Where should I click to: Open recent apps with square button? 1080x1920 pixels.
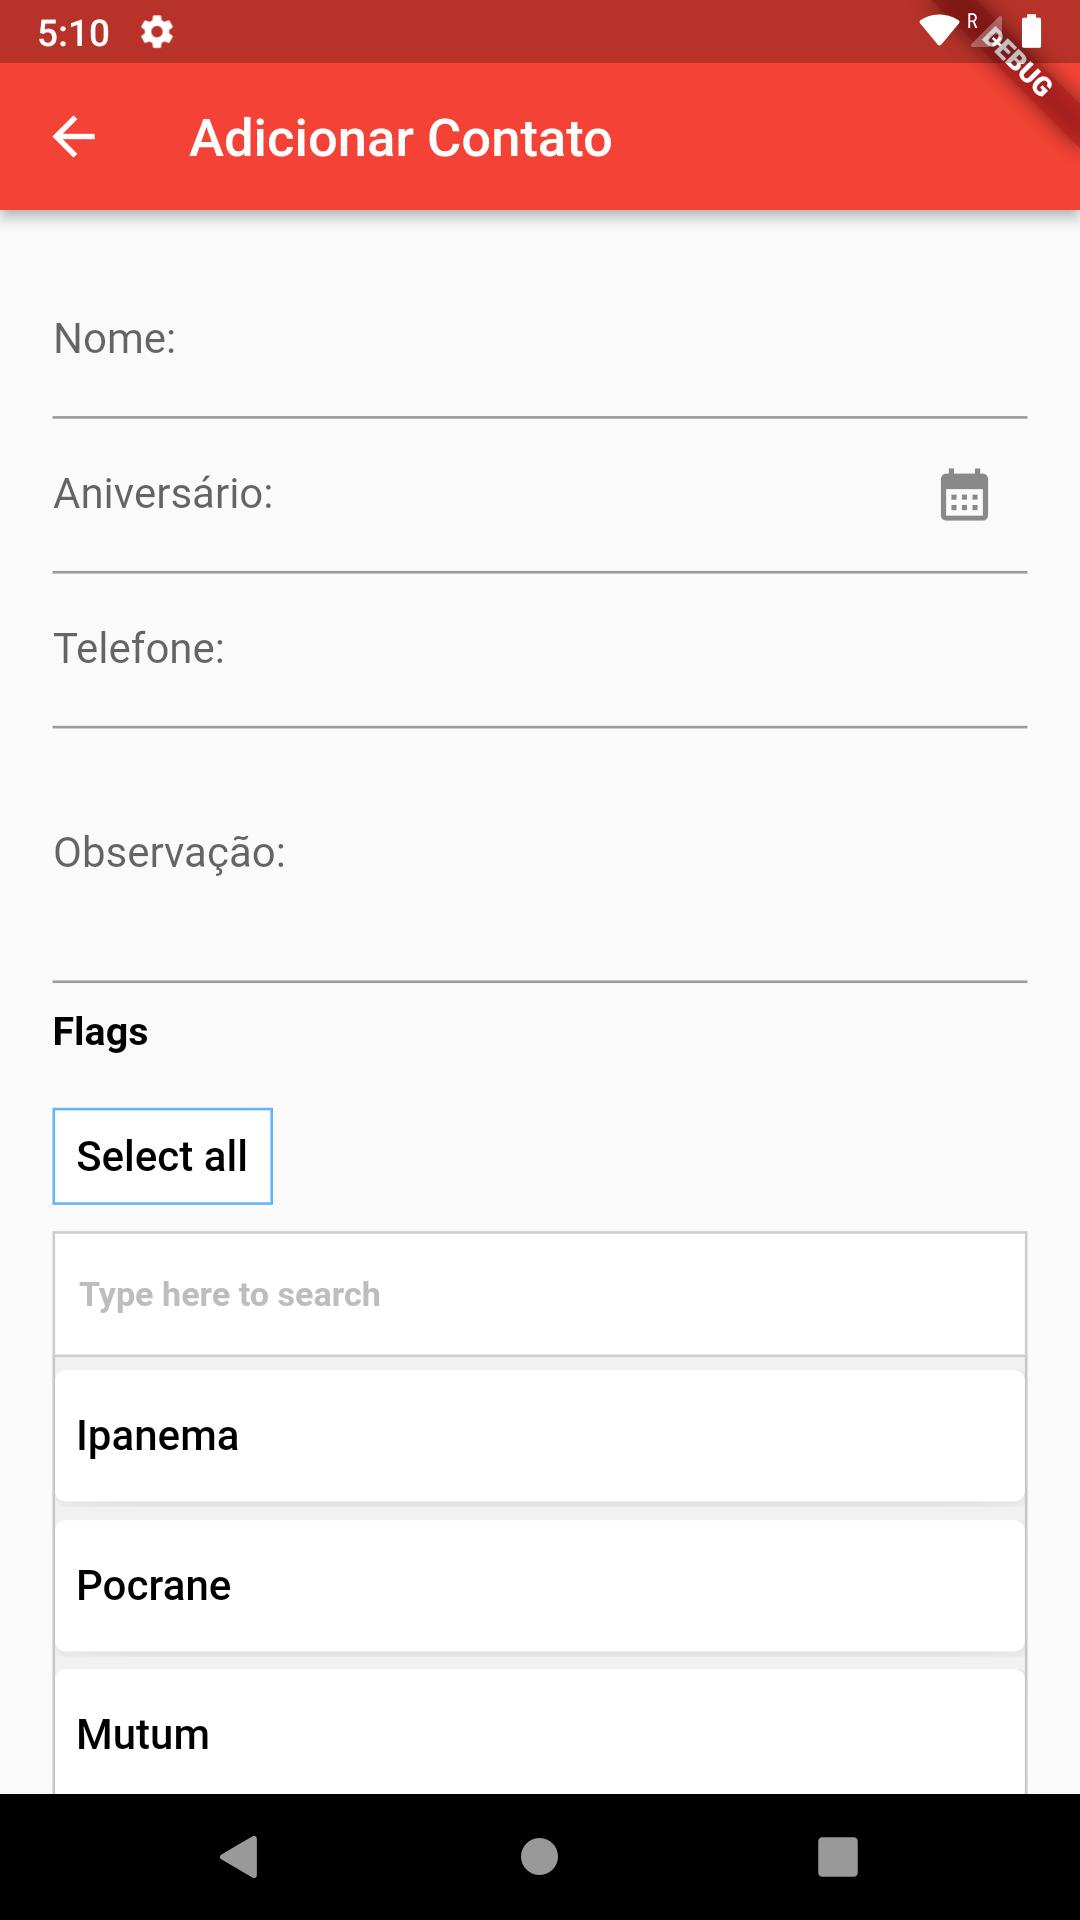(x=838, y=1857)
